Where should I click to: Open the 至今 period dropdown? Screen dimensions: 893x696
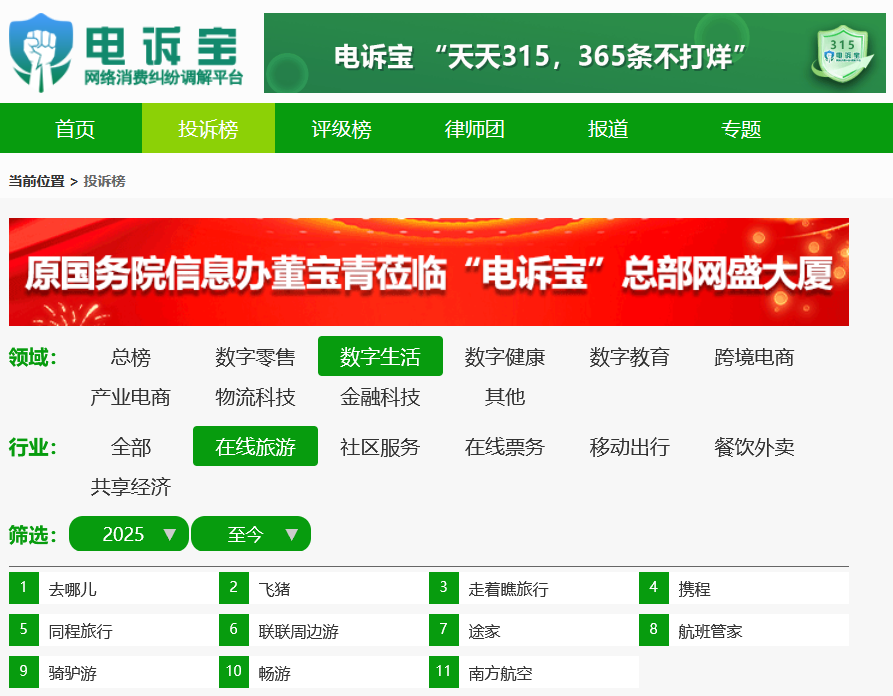[251, 534]
